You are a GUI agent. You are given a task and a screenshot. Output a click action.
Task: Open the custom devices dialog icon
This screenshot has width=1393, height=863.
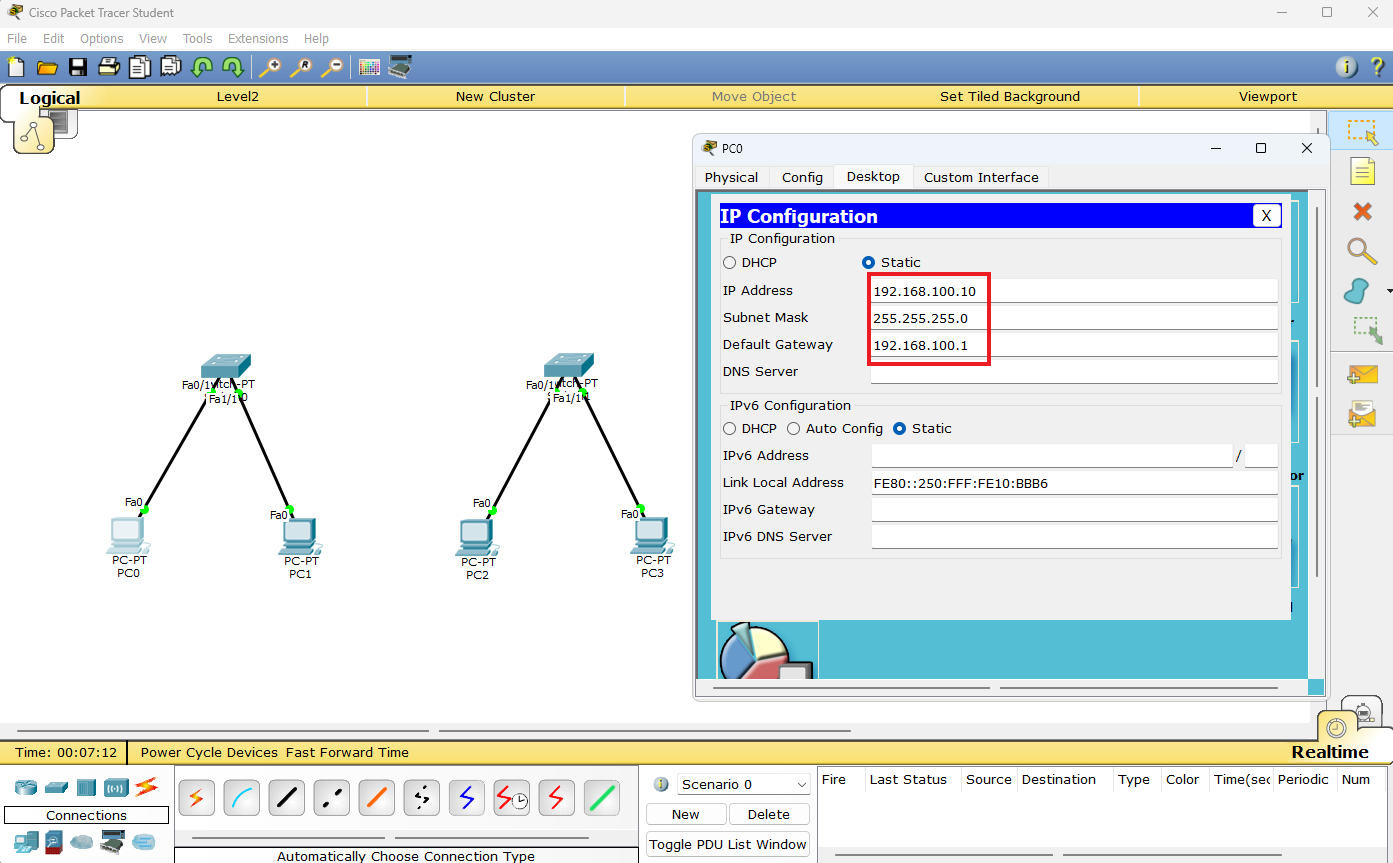(401, 68)
